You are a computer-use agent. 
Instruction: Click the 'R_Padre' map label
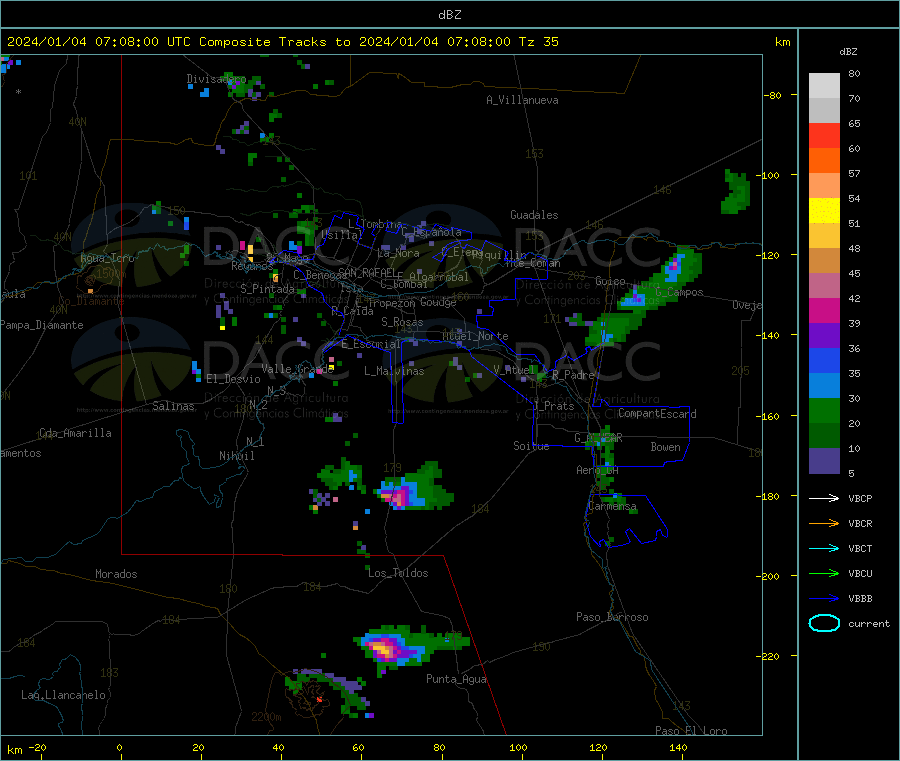[573, 375]
